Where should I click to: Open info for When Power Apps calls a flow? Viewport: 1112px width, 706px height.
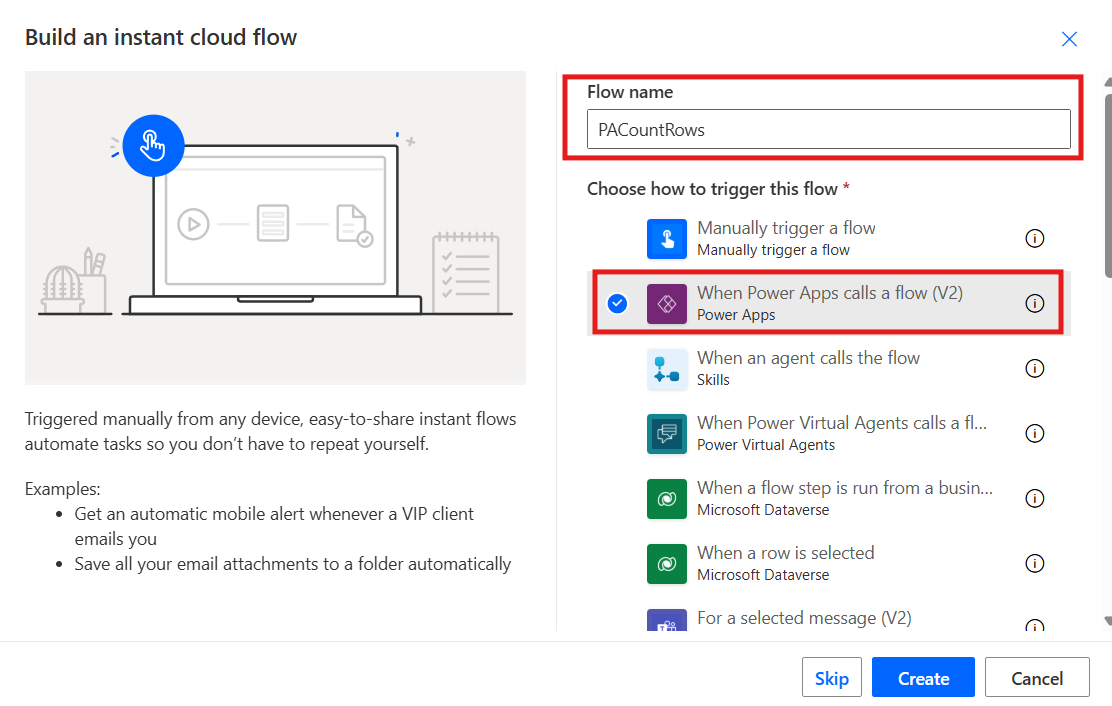[1035, 303]
